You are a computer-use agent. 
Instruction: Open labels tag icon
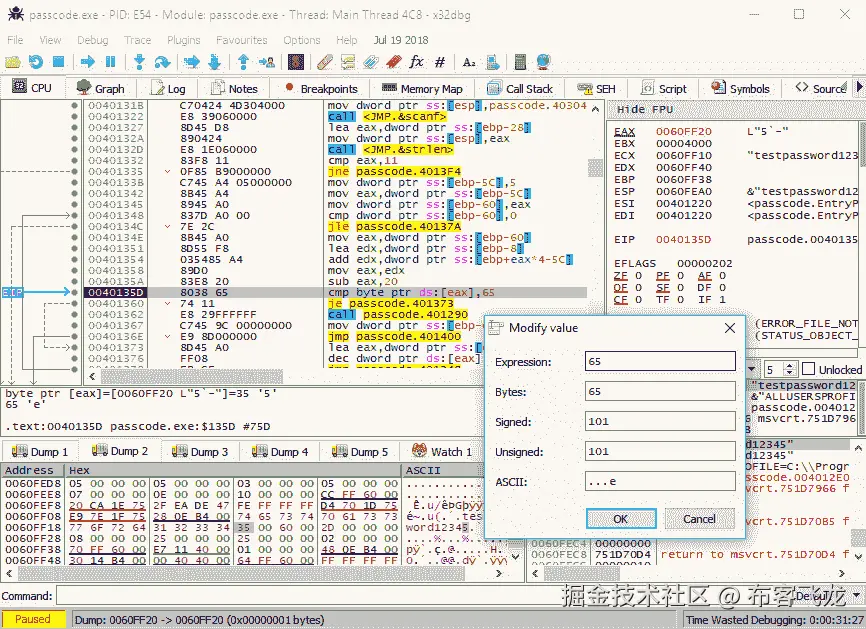coord(371,62)
